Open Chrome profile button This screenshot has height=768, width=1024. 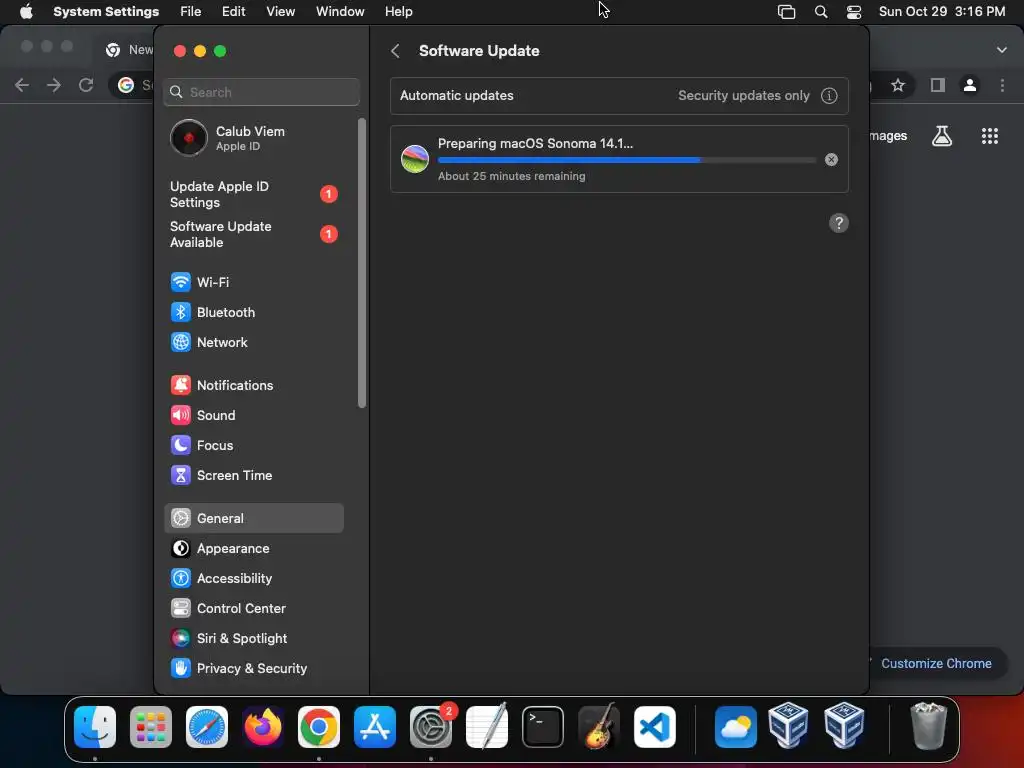(970, 85)
